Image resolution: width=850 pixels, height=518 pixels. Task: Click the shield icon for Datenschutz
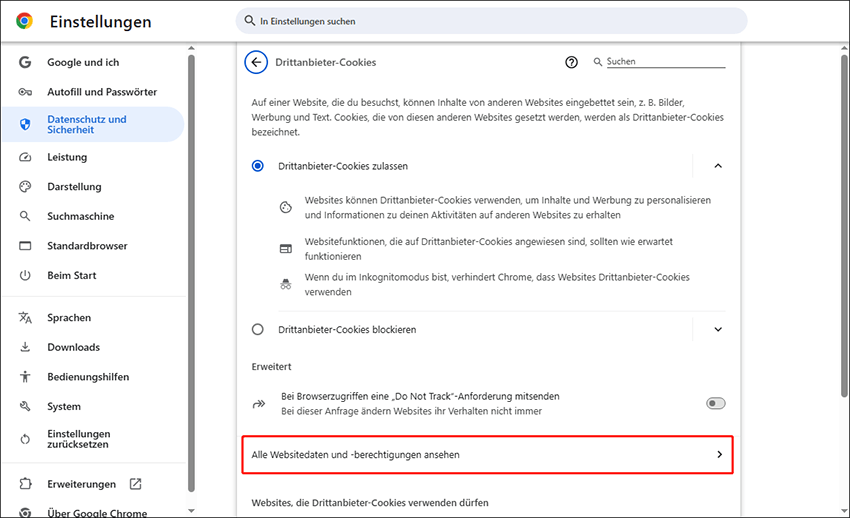click(25, 125)
